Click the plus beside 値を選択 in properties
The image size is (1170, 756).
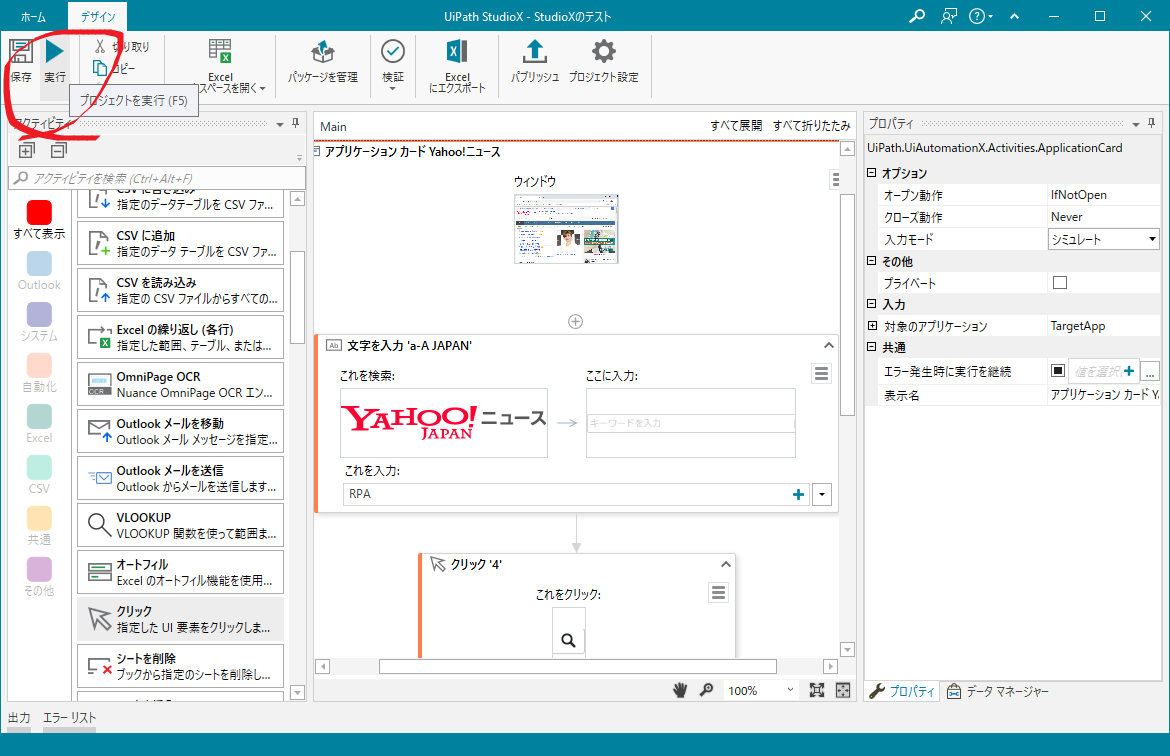(1129, 371)
